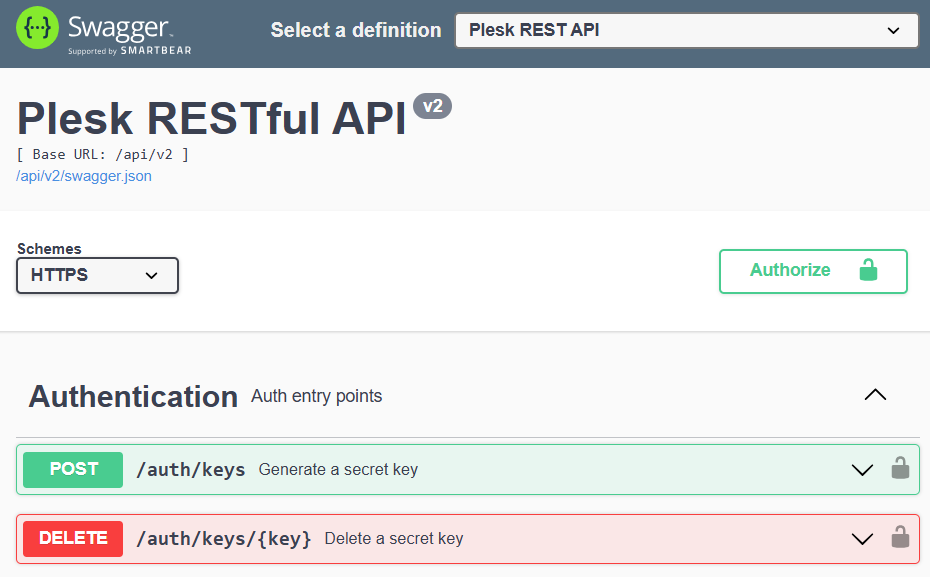Click the Authentication section heading
The width and height of the screenshot is (930, 577).
pyautogui.click(x=133, y=396)
